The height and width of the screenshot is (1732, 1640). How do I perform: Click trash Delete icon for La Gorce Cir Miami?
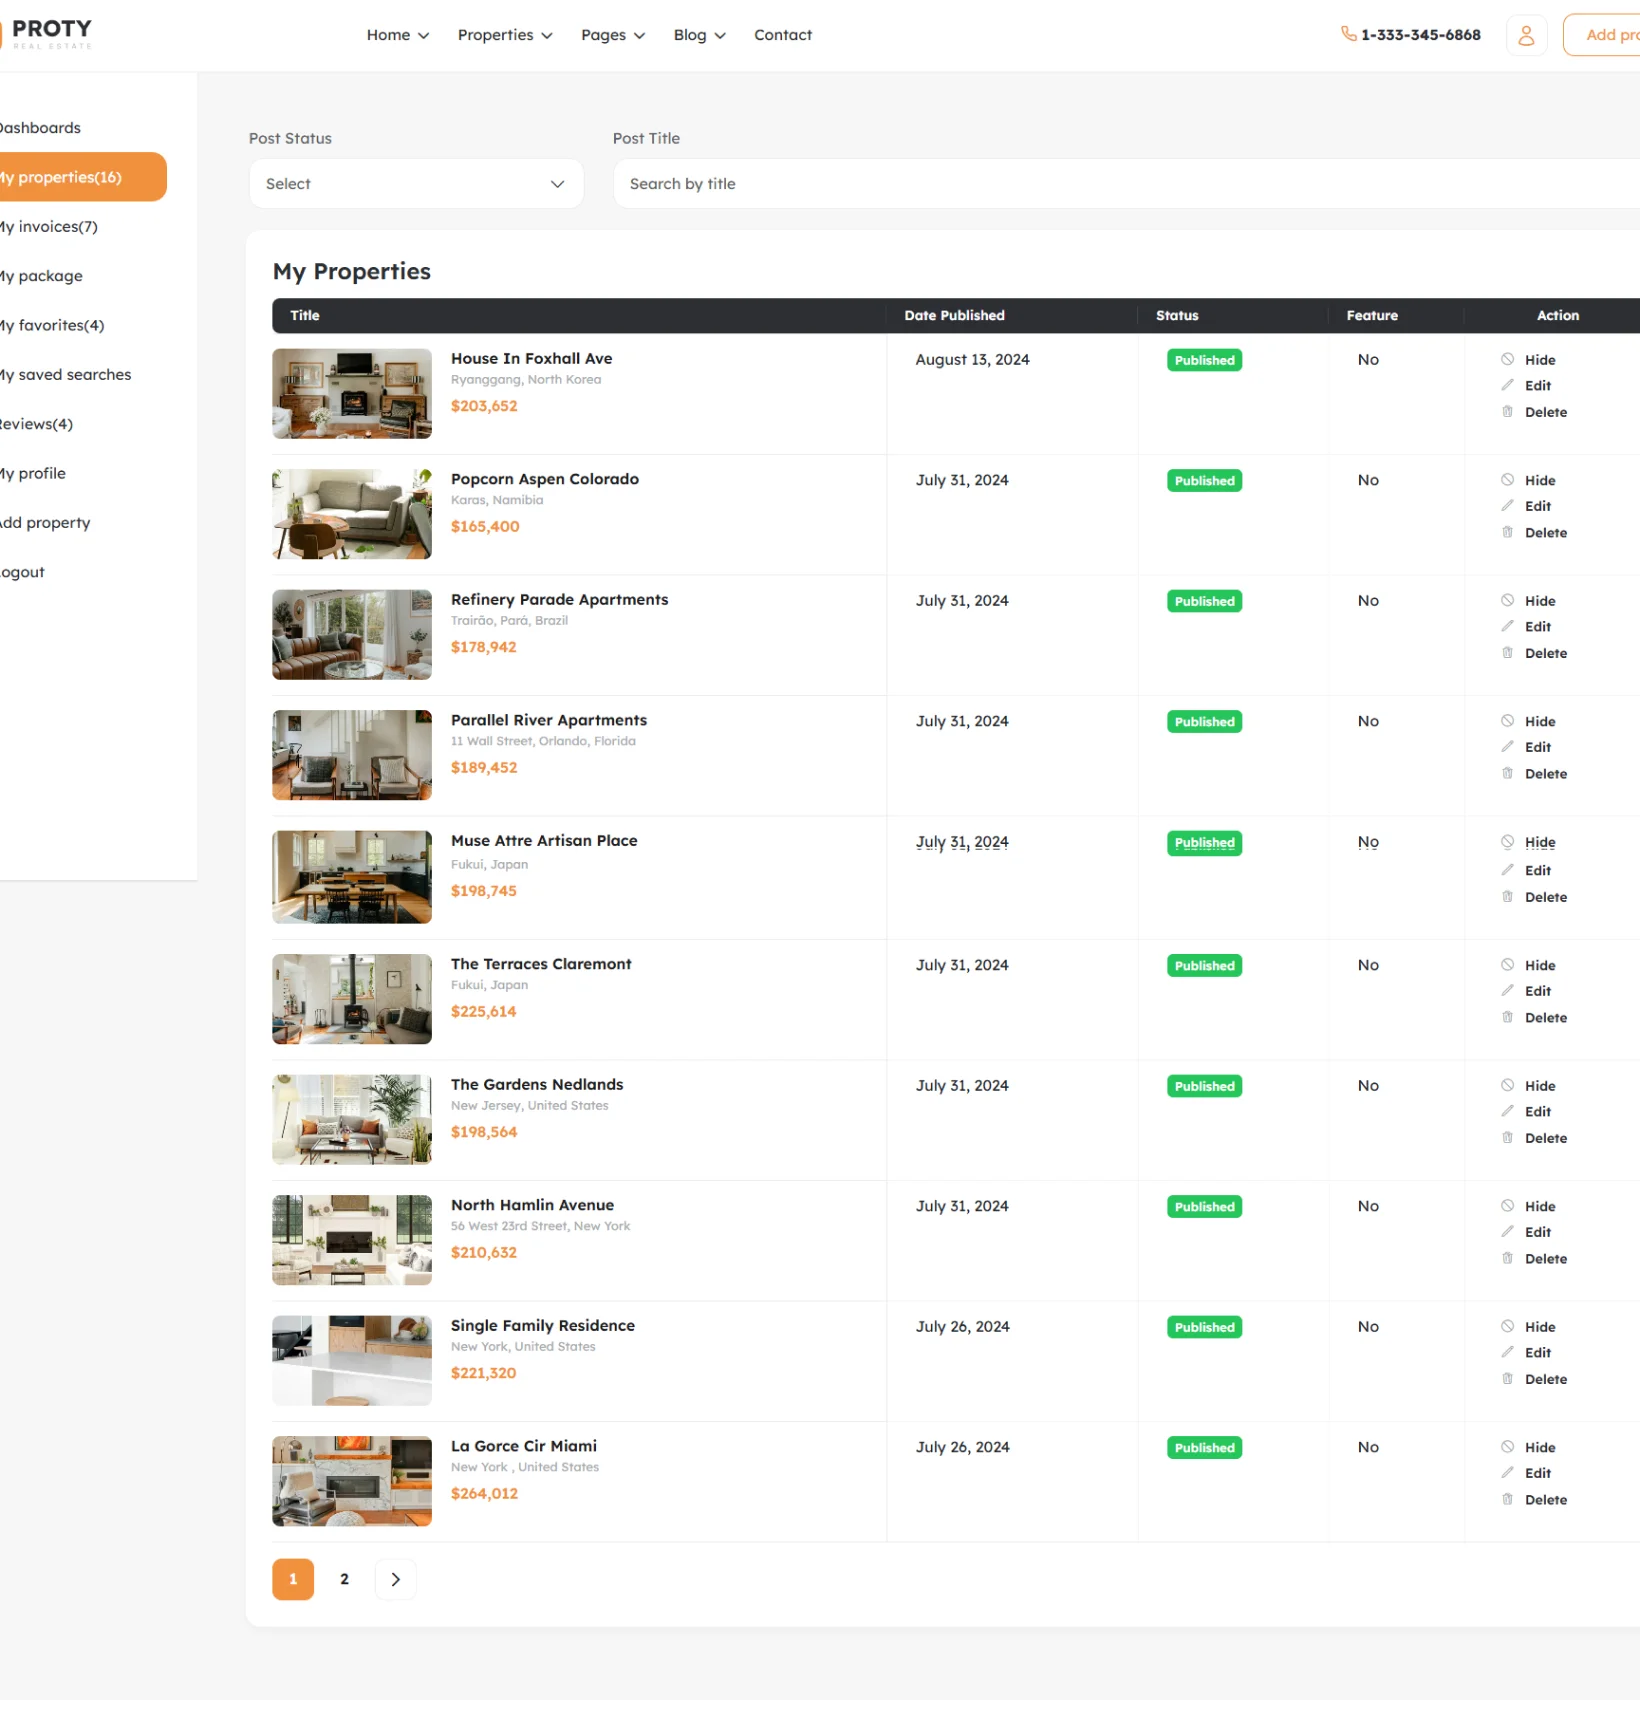coord(1507,1499)
